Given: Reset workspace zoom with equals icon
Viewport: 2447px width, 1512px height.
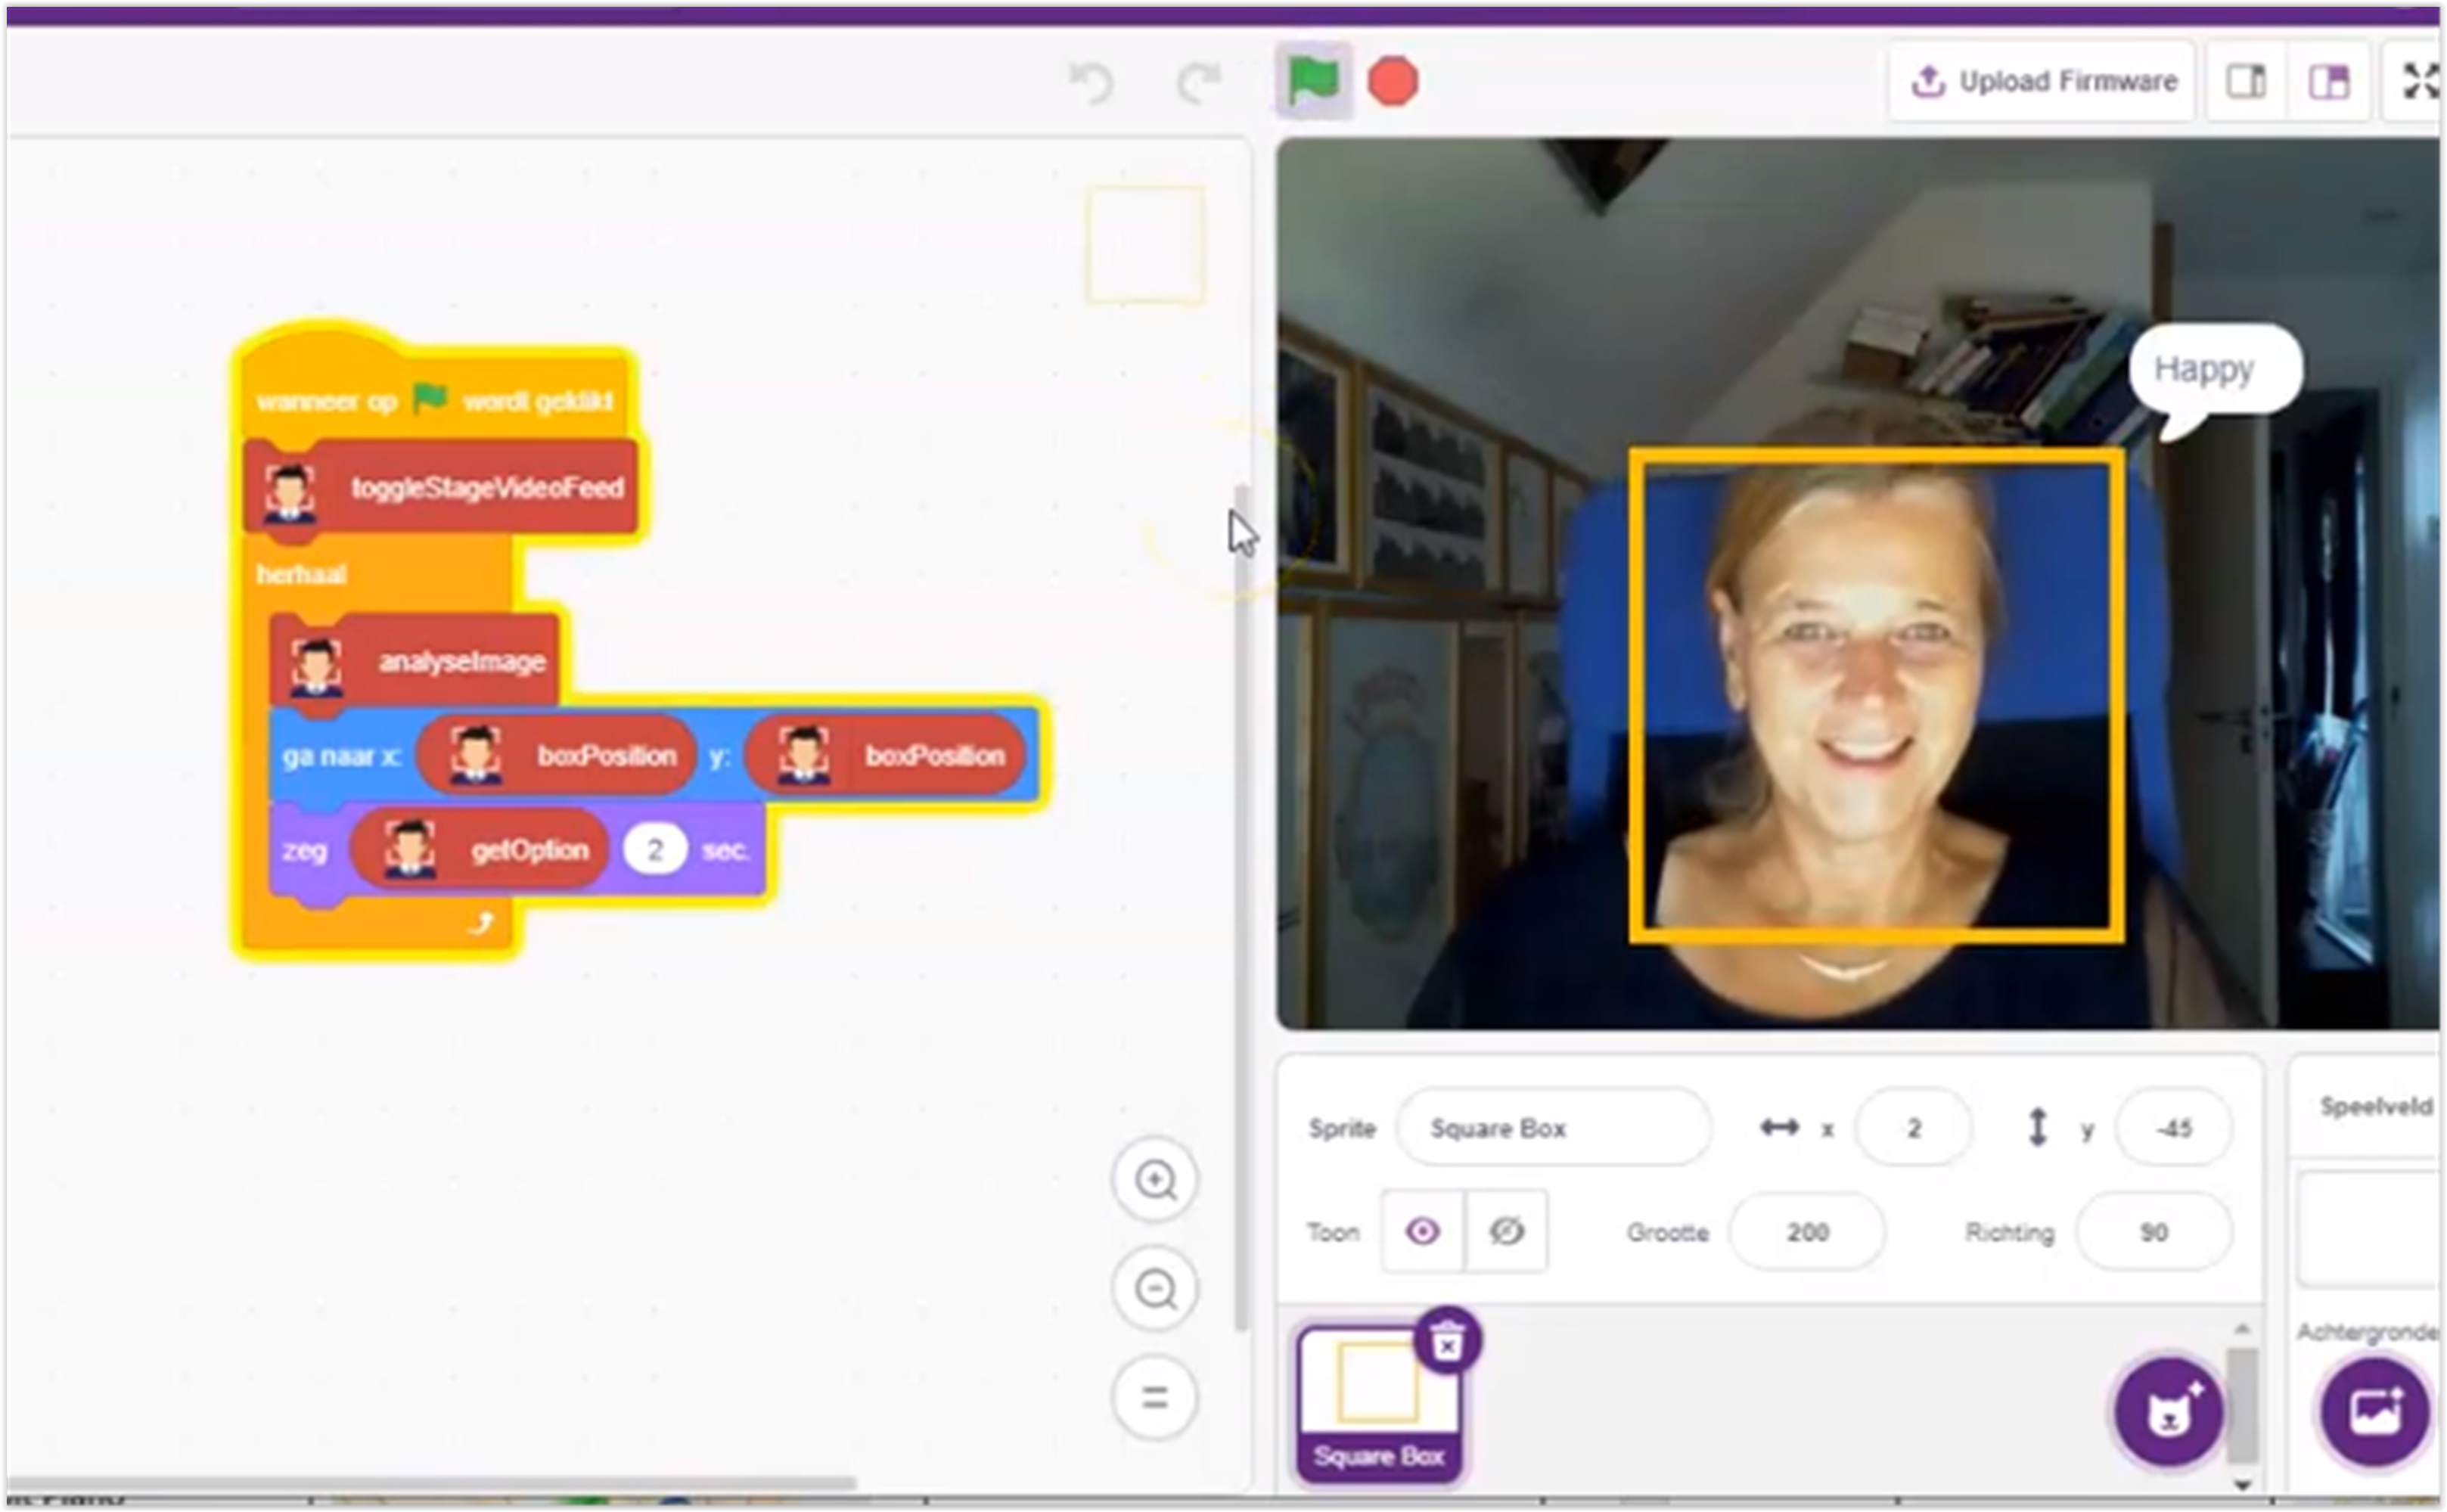Looking at the screenshot, I should click(x=1155, y=1397).
